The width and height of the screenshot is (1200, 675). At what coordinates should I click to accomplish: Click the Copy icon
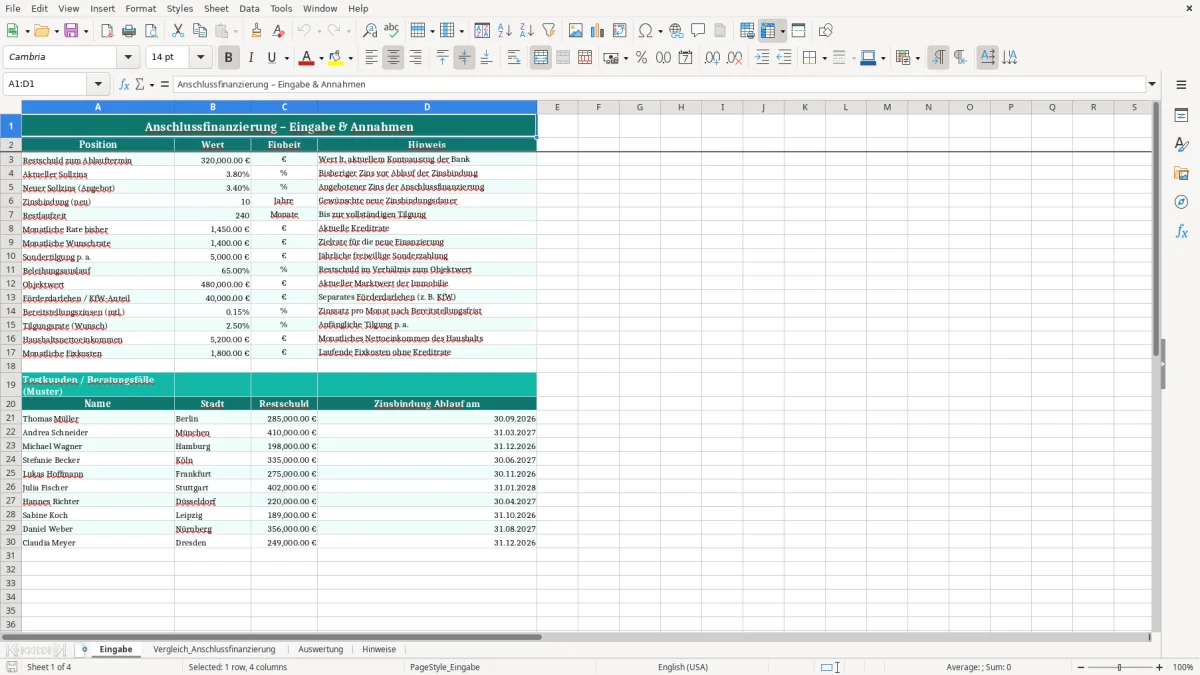(x=199, y=31)
